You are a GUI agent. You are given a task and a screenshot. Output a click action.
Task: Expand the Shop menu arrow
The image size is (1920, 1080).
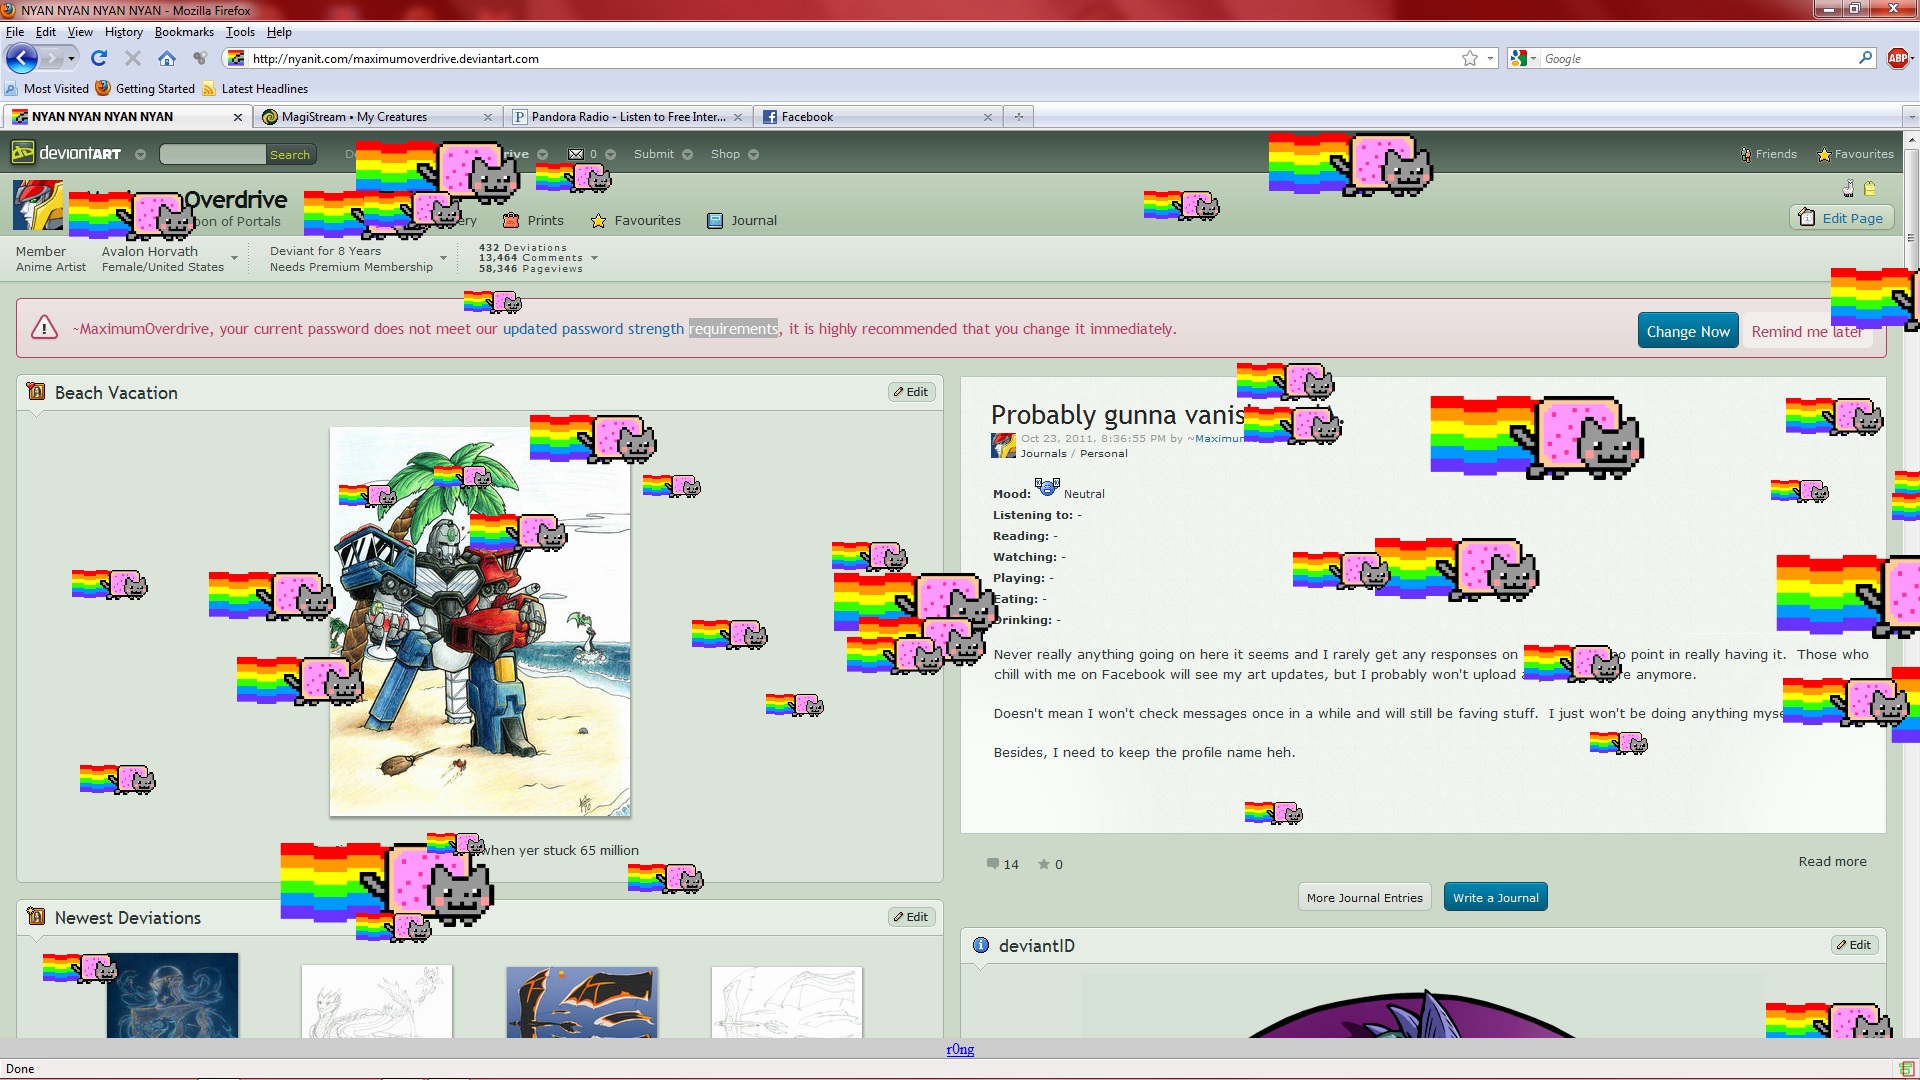753,154
